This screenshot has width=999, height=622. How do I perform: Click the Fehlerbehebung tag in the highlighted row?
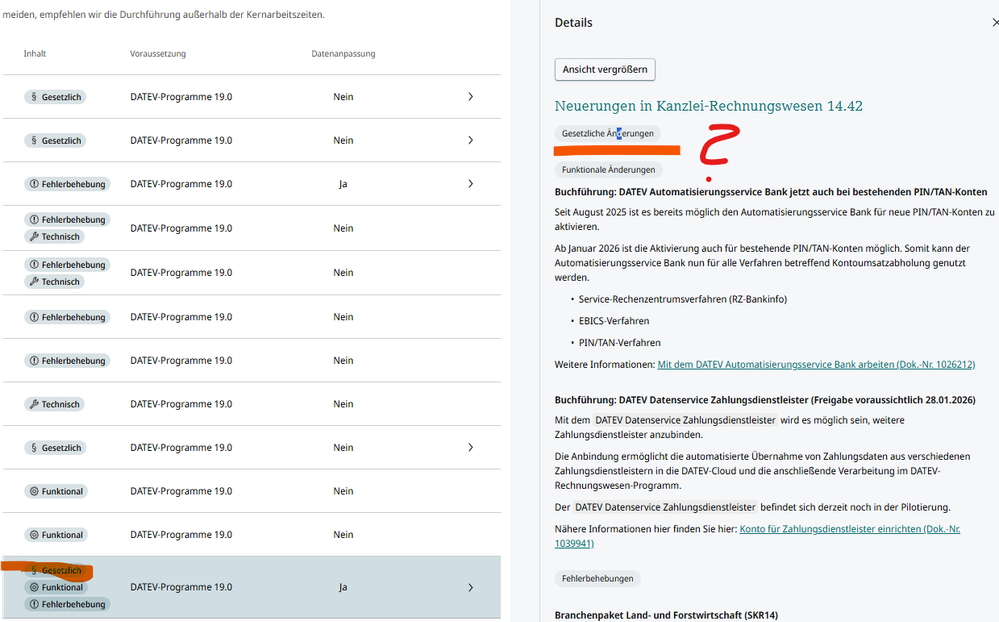68,604
